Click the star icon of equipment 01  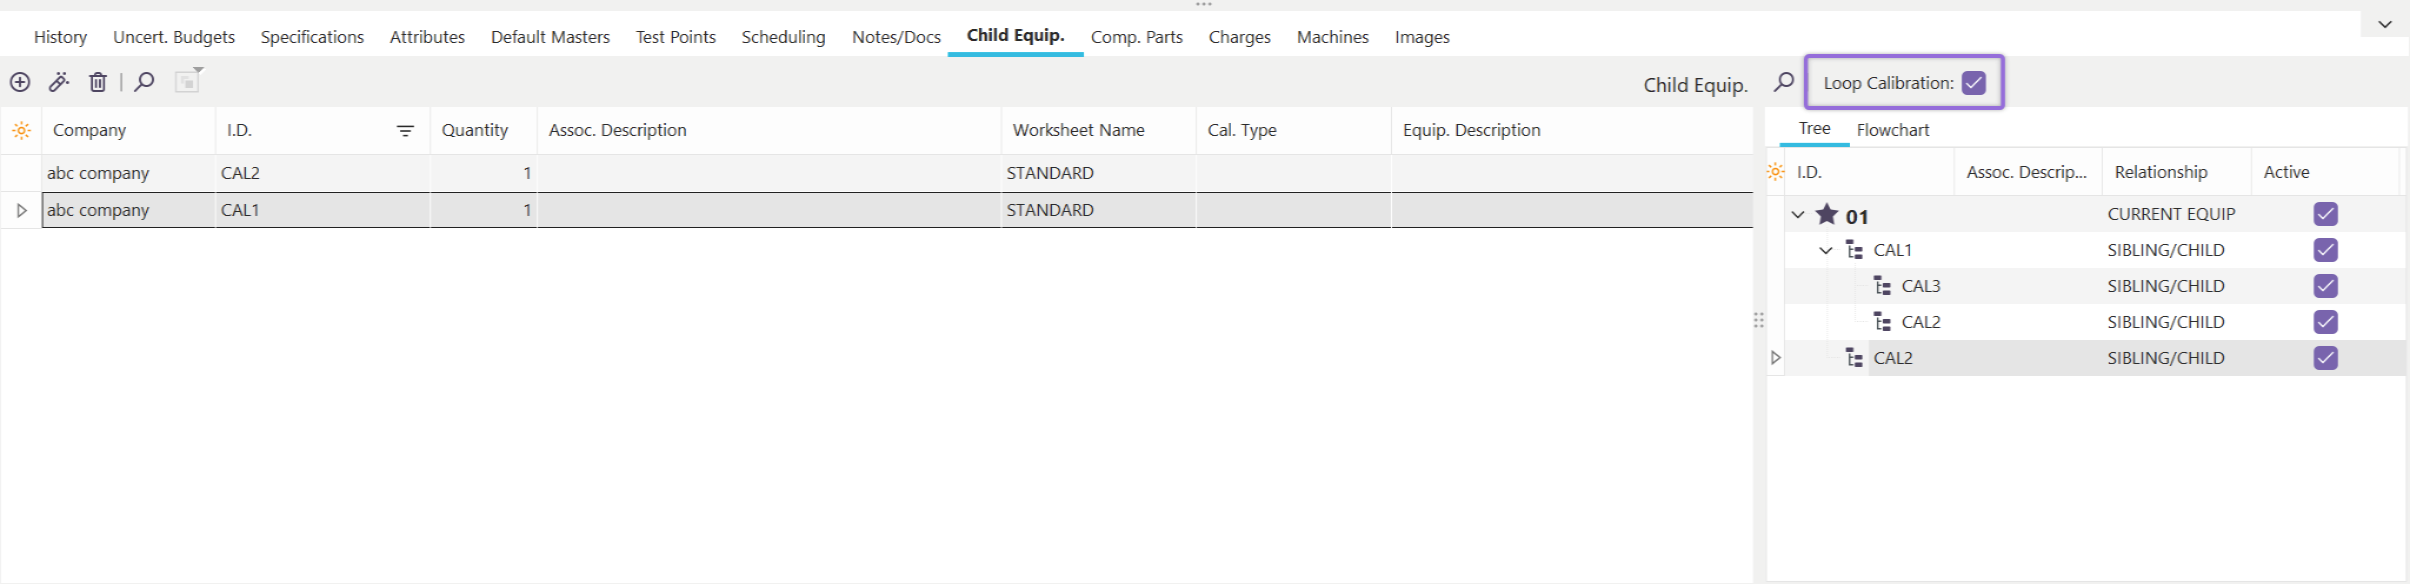pos(1826,214)
